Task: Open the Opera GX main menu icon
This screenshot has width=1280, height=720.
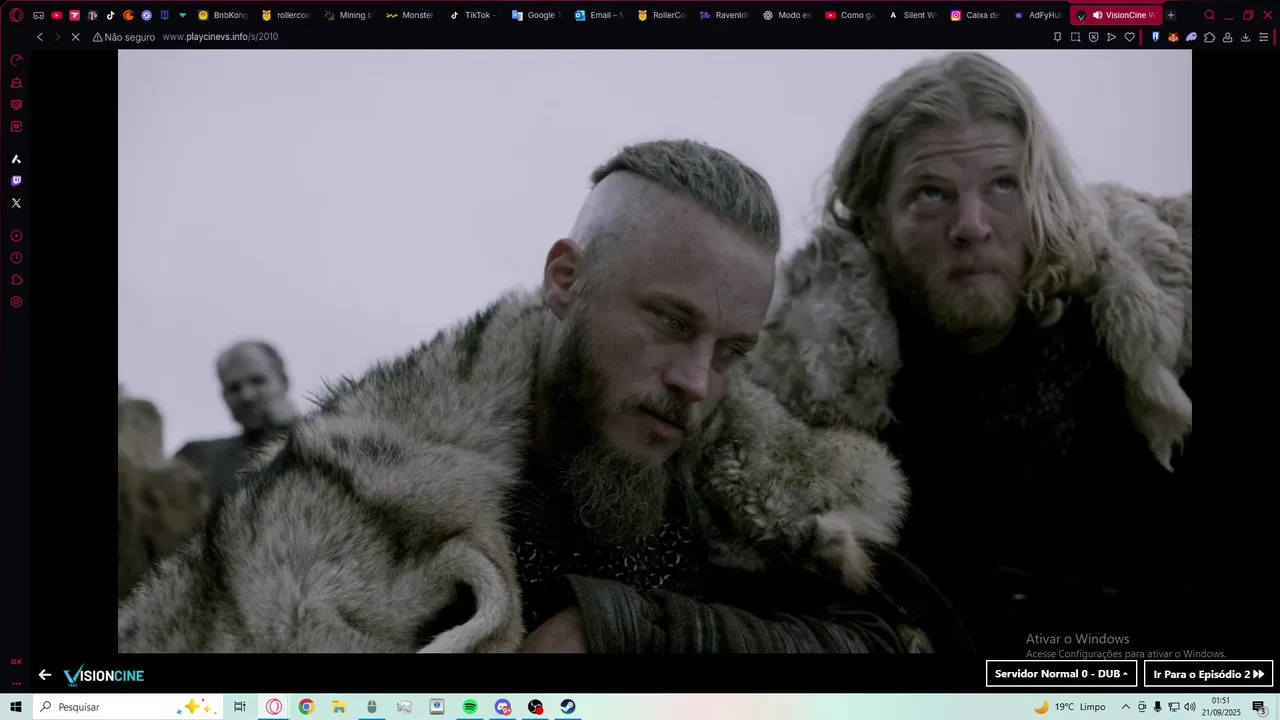Action: coord(16,15)
